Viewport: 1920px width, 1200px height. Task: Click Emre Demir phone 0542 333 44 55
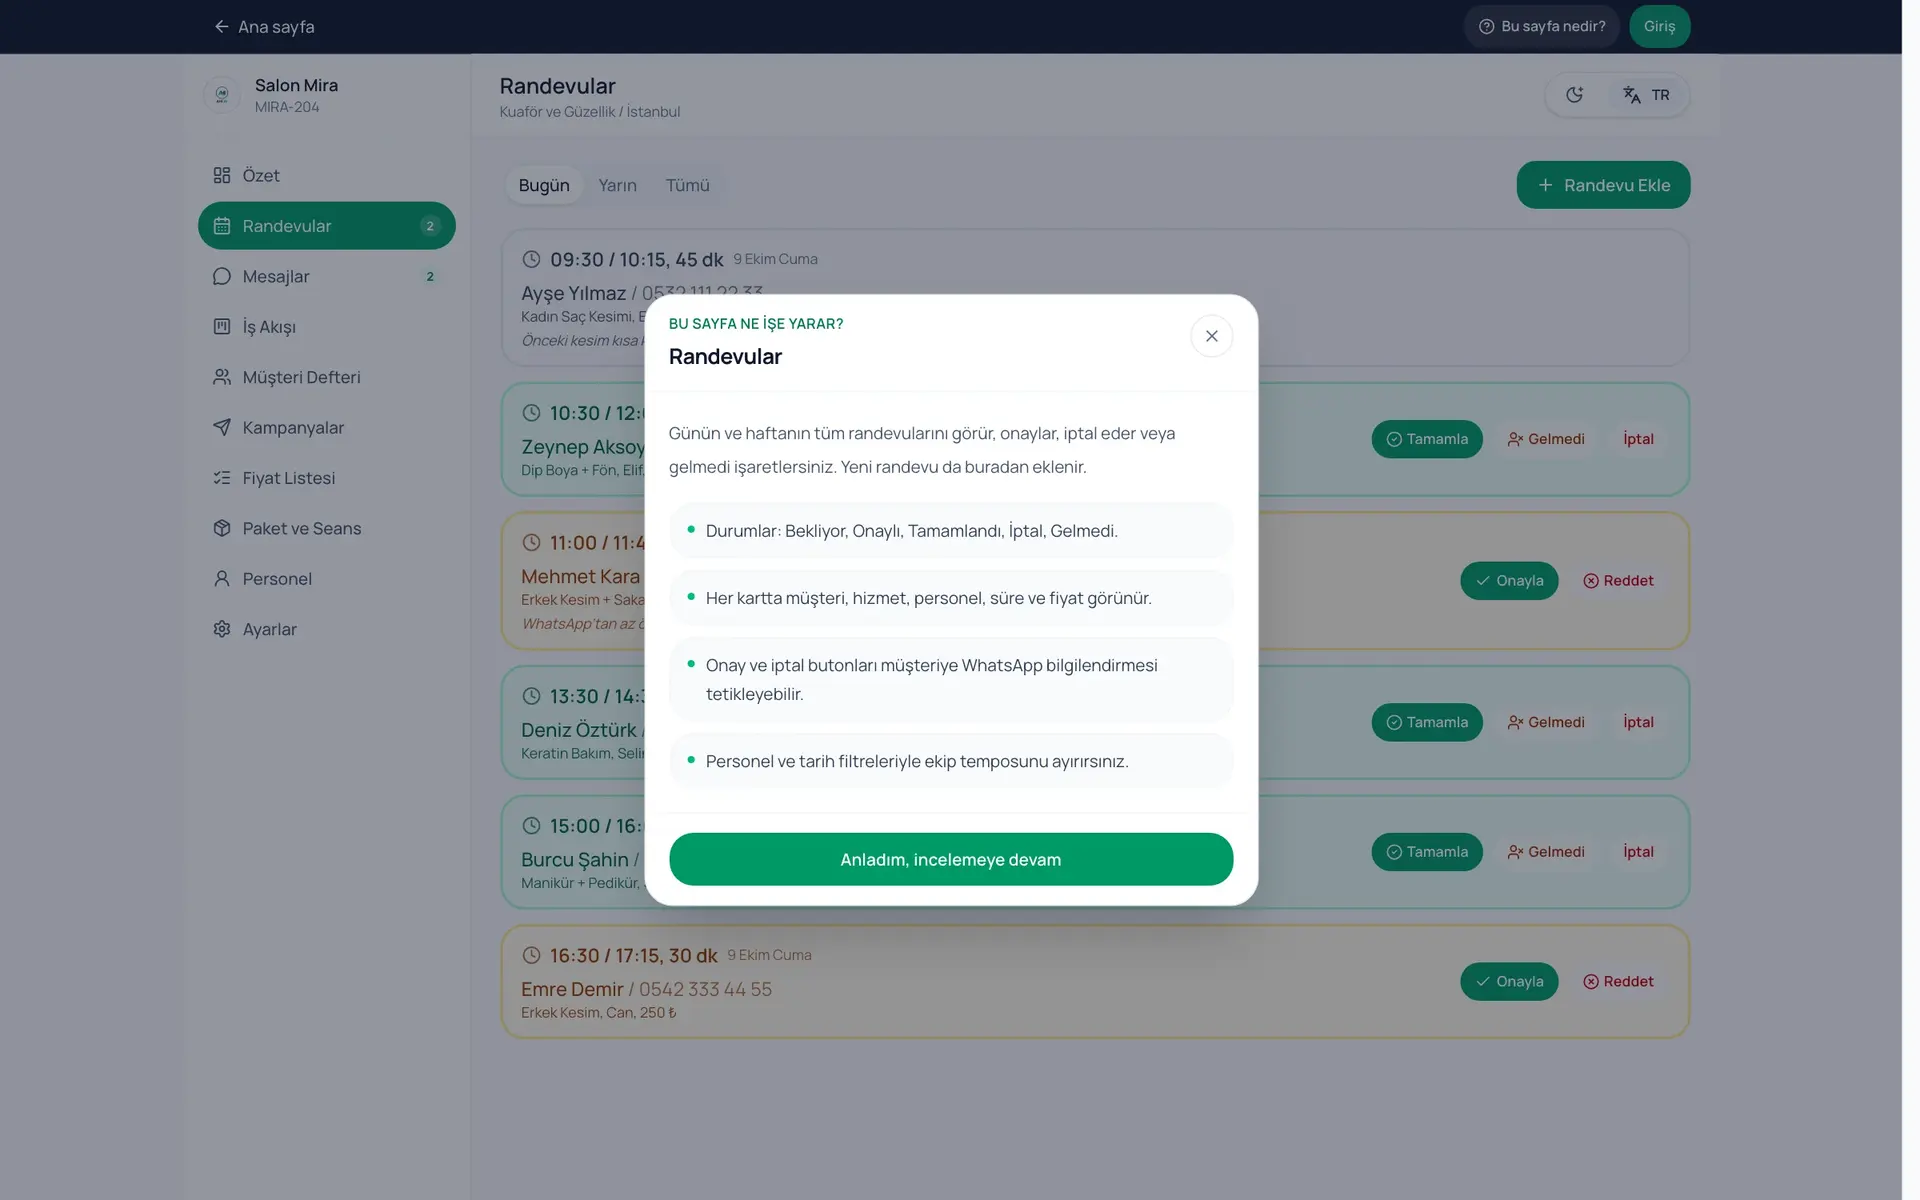coord(705,989)
